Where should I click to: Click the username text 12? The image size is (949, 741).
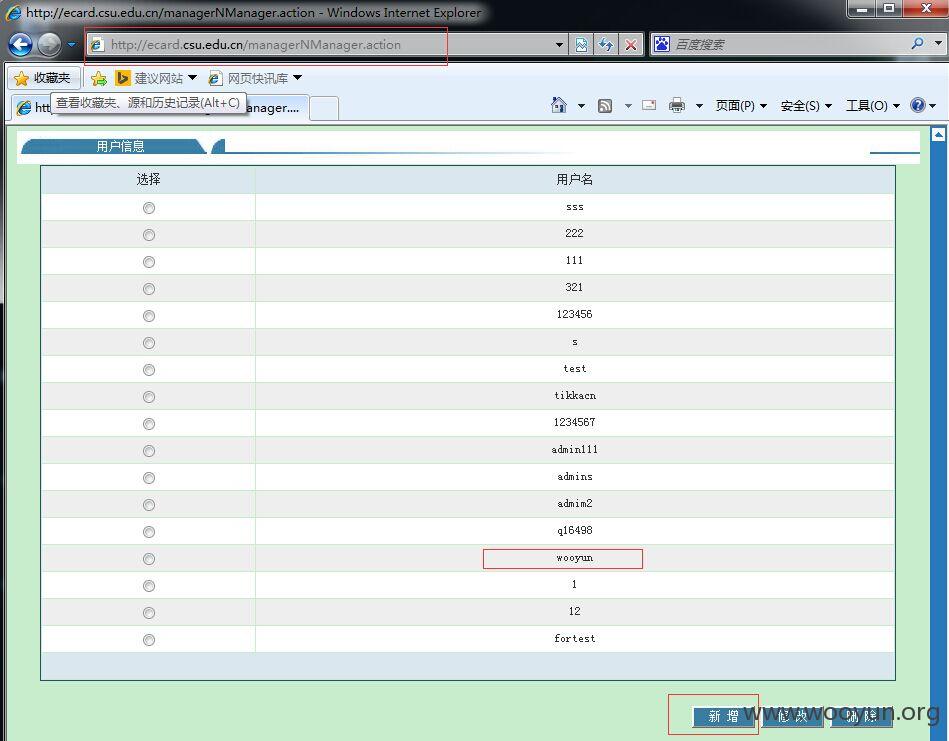coord(574,611)
